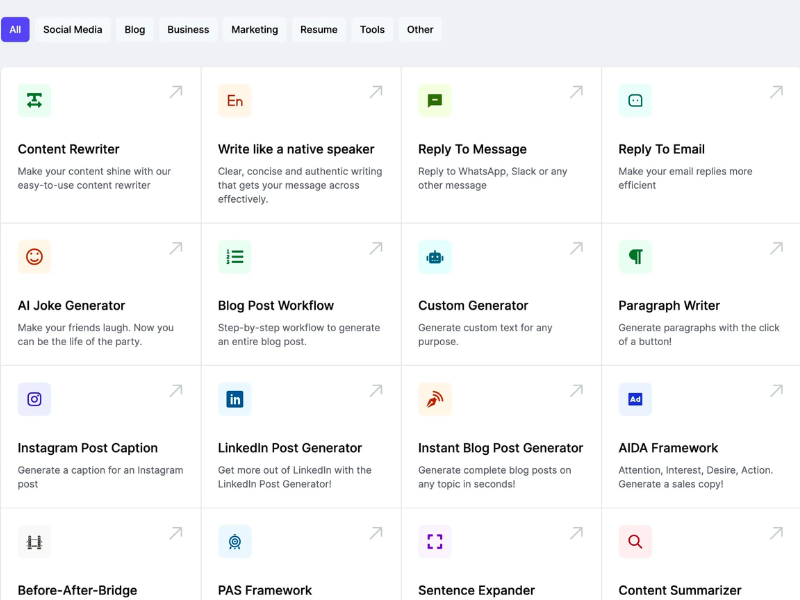
Task: Select the Resume category tab
Action: pos(318,29)
